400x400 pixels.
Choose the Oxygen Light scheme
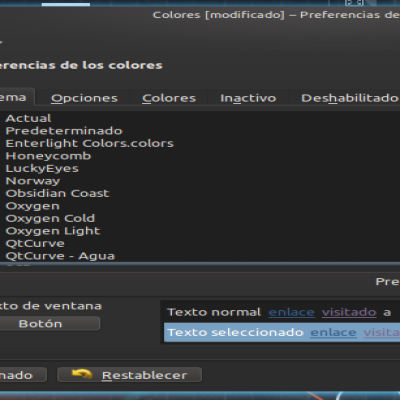point(53,231)
